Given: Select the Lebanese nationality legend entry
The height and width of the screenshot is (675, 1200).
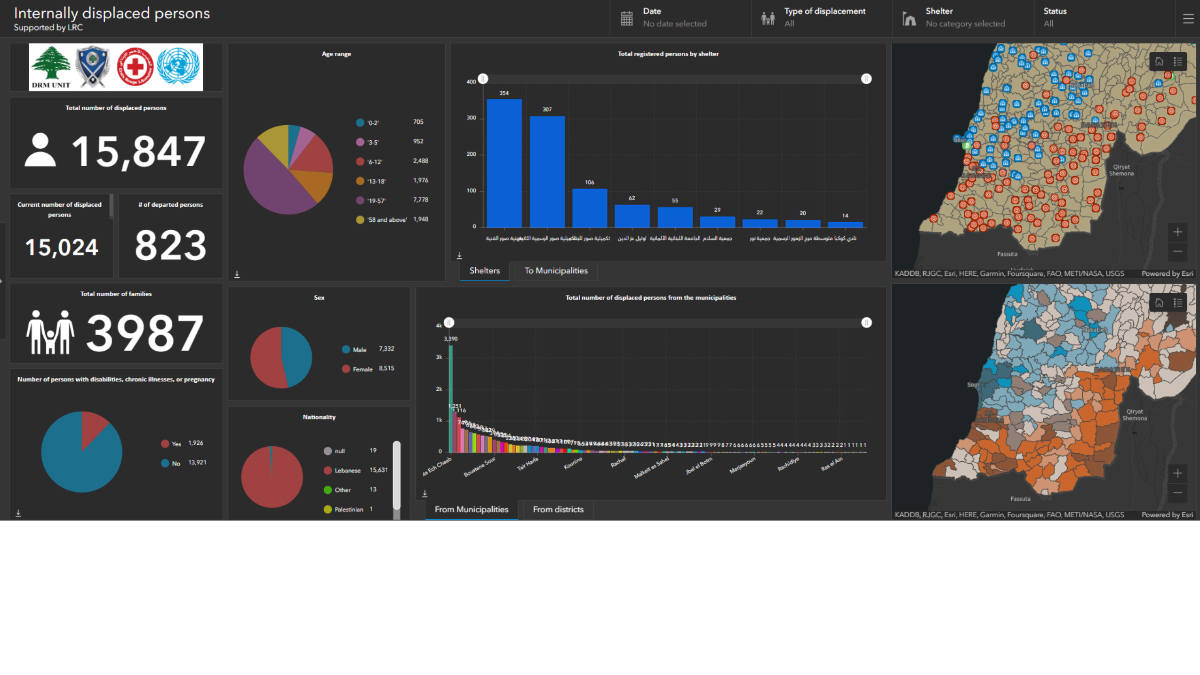Looking at the screenshot, I should tap(356, 470).
